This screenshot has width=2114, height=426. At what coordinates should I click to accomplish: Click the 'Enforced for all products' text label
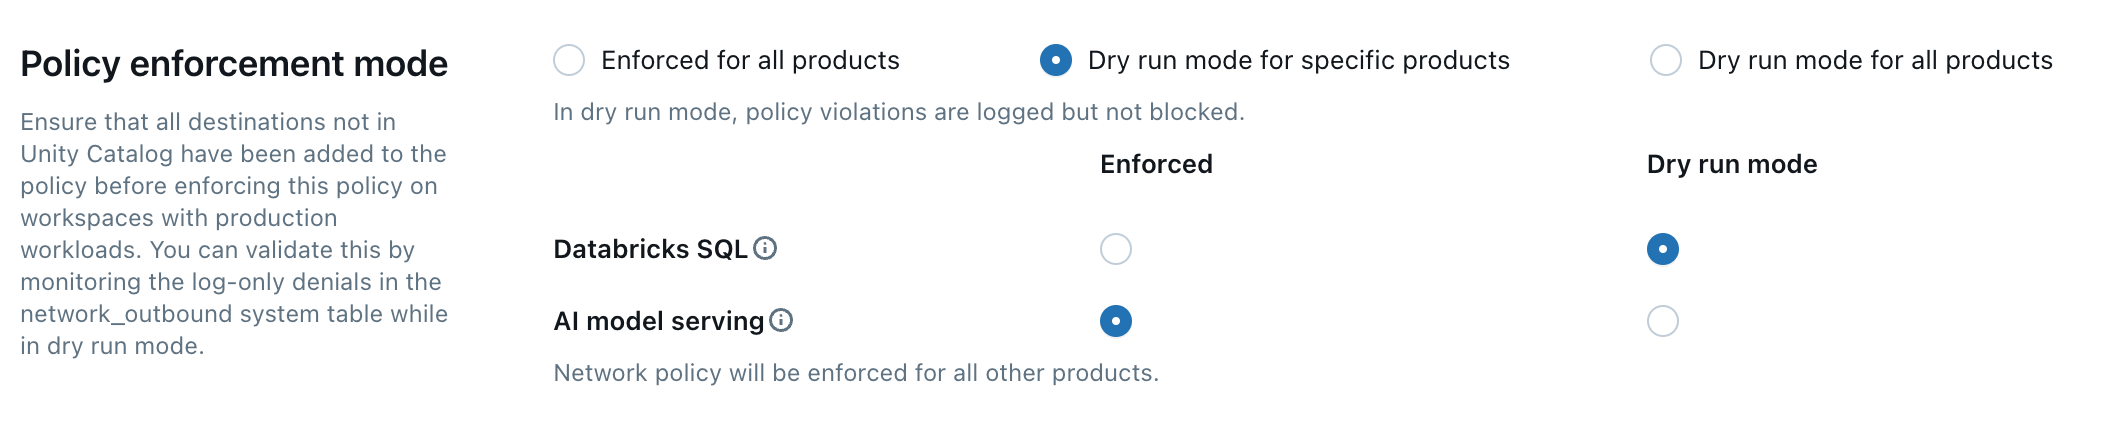(750, 60)
